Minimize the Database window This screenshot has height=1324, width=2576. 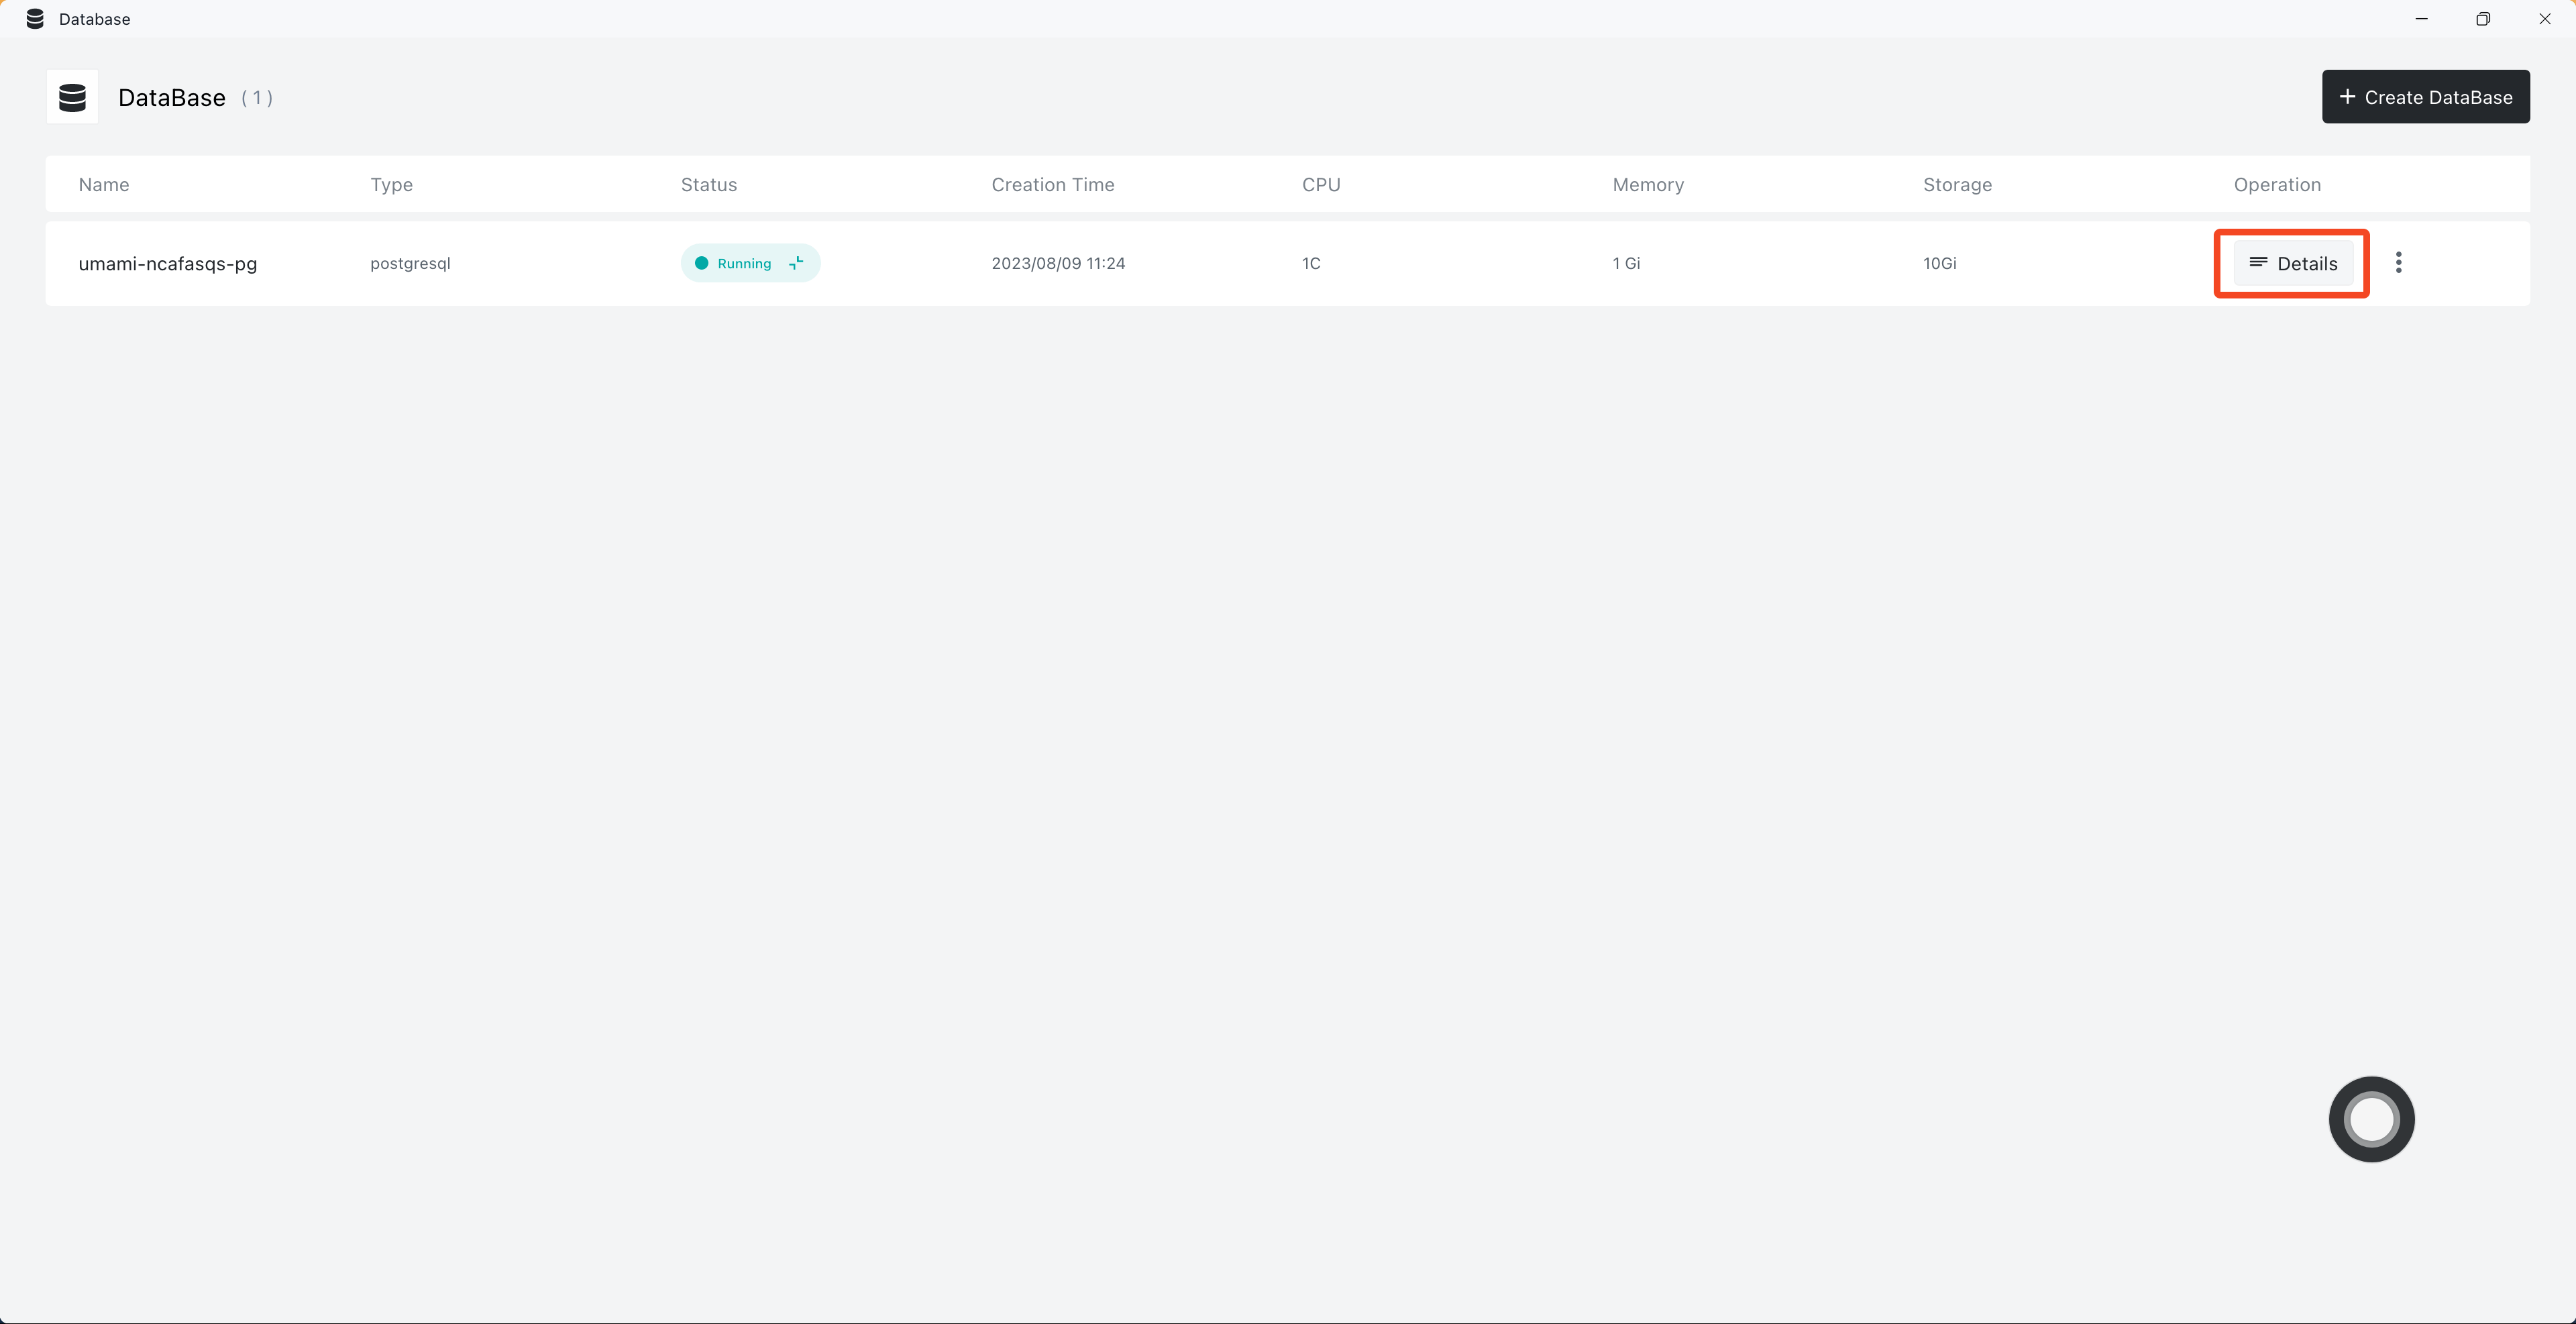[x=2421, y=19]
